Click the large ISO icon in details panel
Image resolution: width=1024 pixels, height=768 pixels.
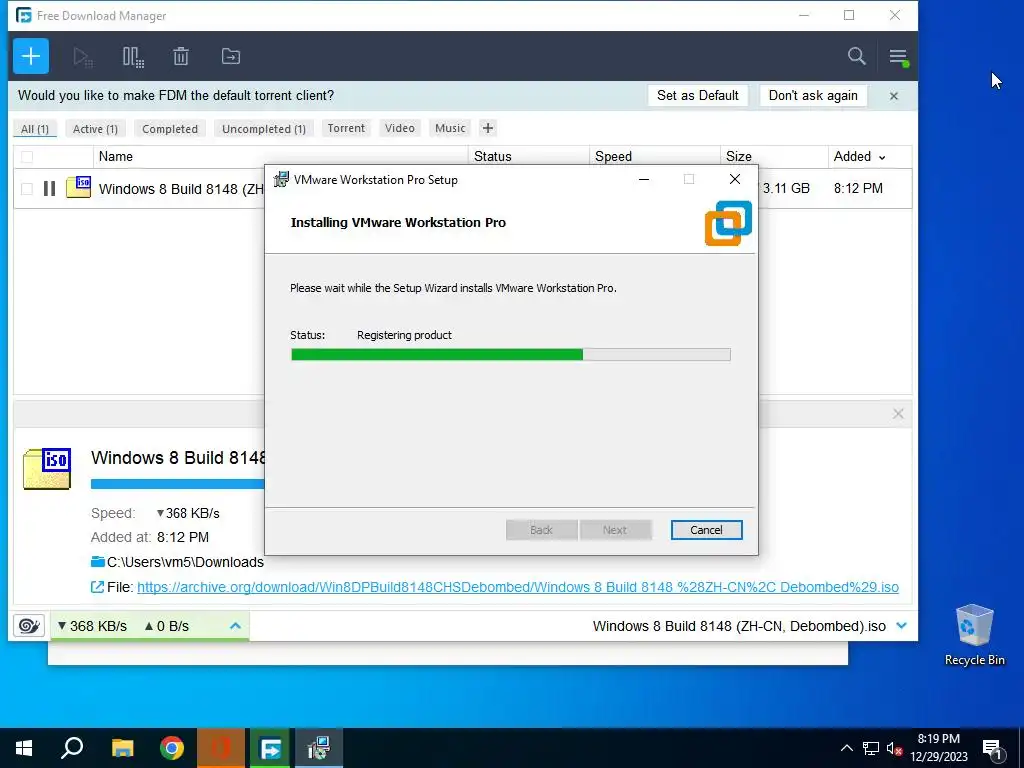pyautogui.click(x=47, y=468)
